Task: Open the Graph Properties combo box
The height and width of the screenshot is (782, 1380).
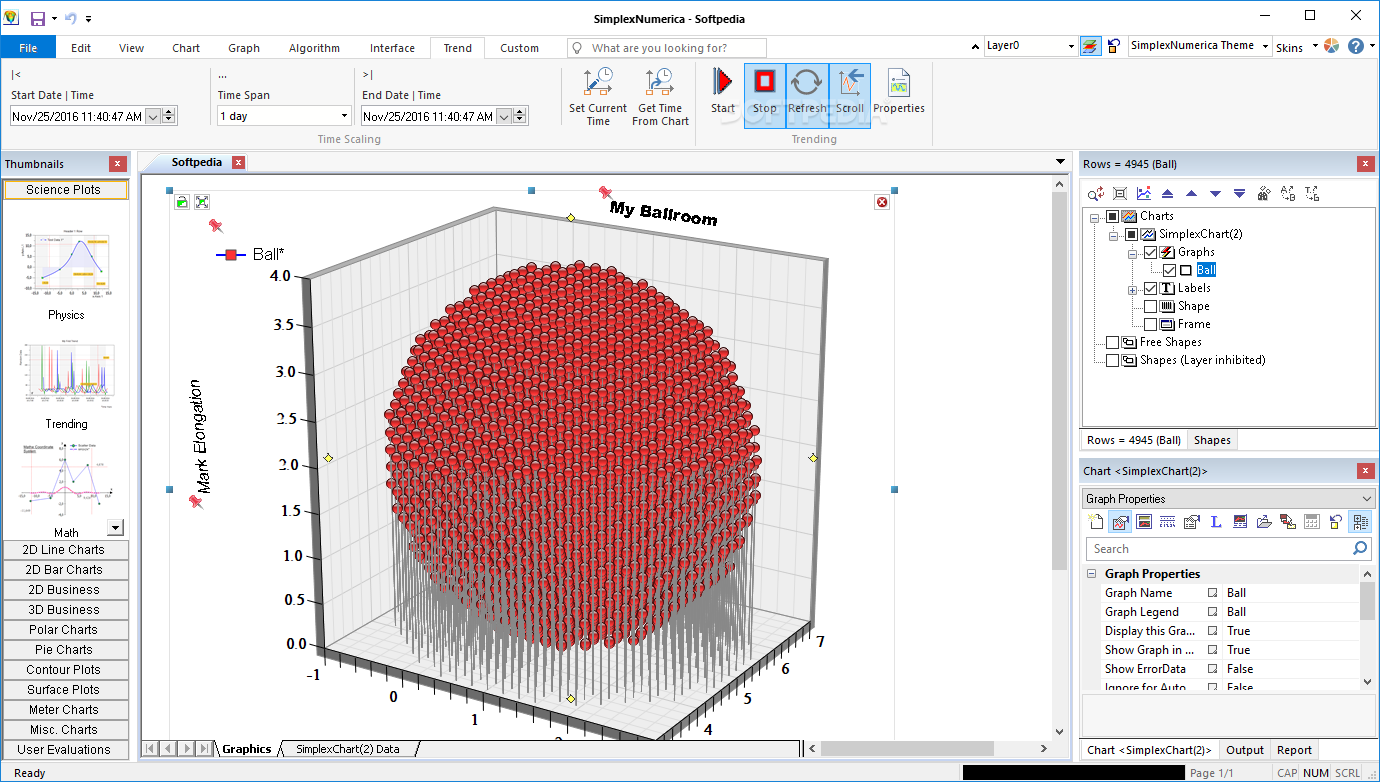Action: [x=1229, y=498]
